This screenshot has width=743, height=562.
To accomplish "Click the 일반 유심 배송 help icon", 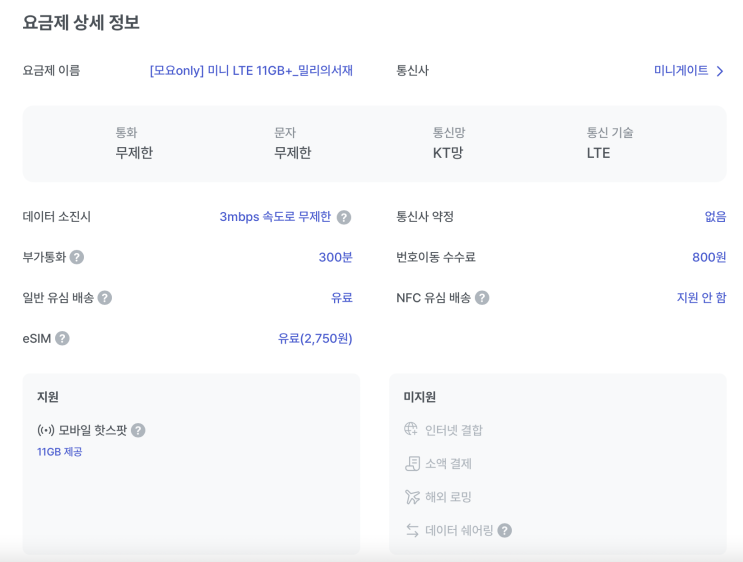I will (x=105, y=298).
